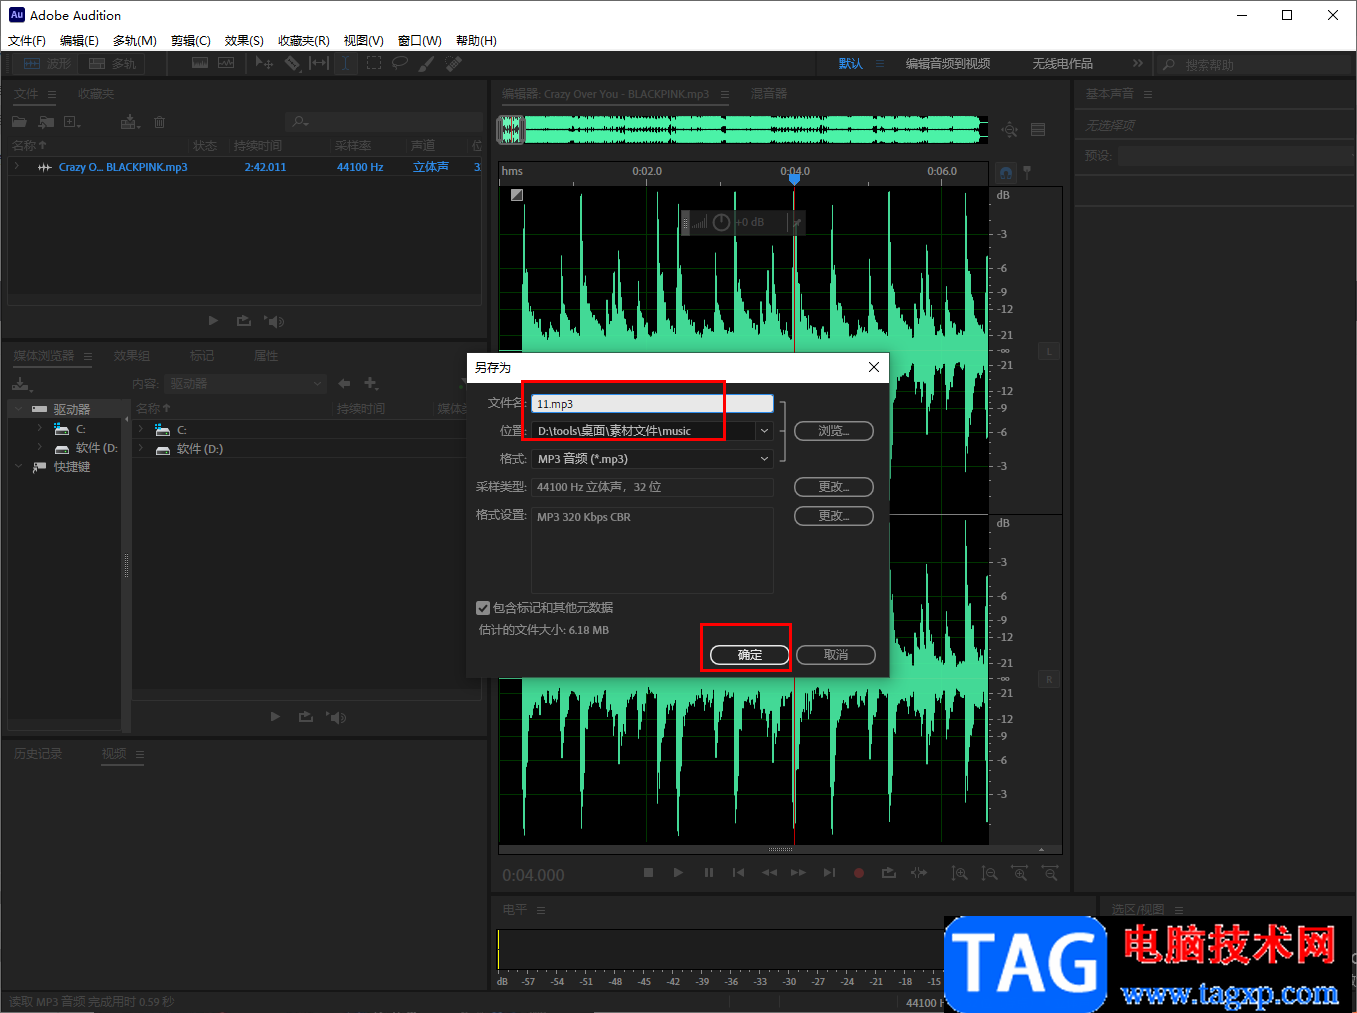Toggle include markers and metadata checkbox
1357x1013 pixels.
pyautogui.click(x=483, y=608)
